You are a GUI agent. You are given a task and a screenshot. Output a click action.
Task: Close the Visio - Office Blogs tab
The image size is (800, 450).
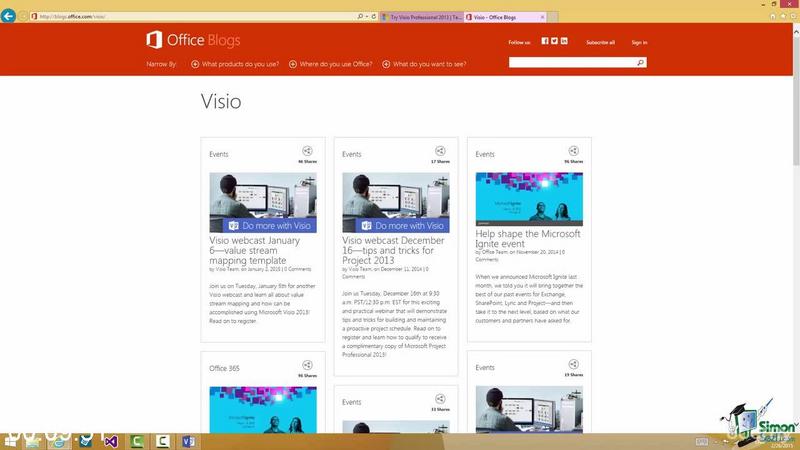(x=542, y=17)
